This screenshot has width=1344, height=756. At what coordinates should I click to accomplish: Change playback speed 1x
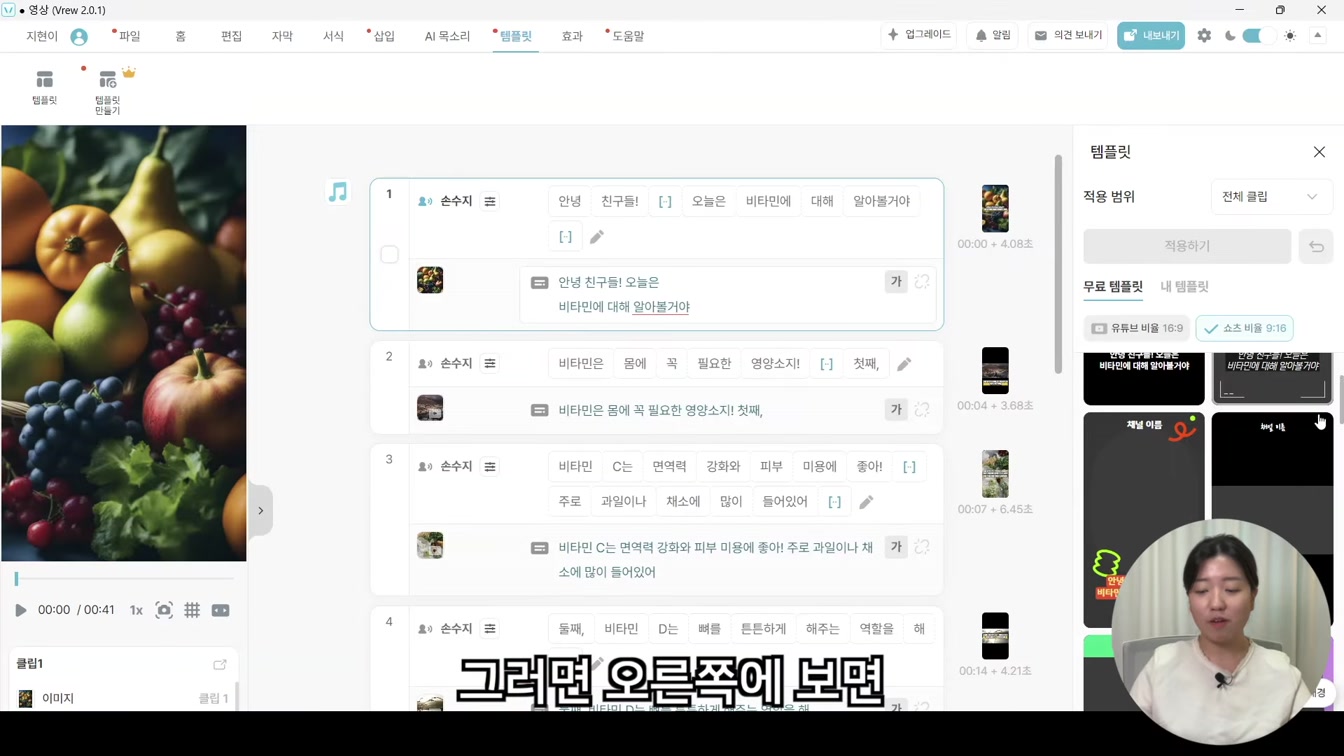click(x=136, y=610)
